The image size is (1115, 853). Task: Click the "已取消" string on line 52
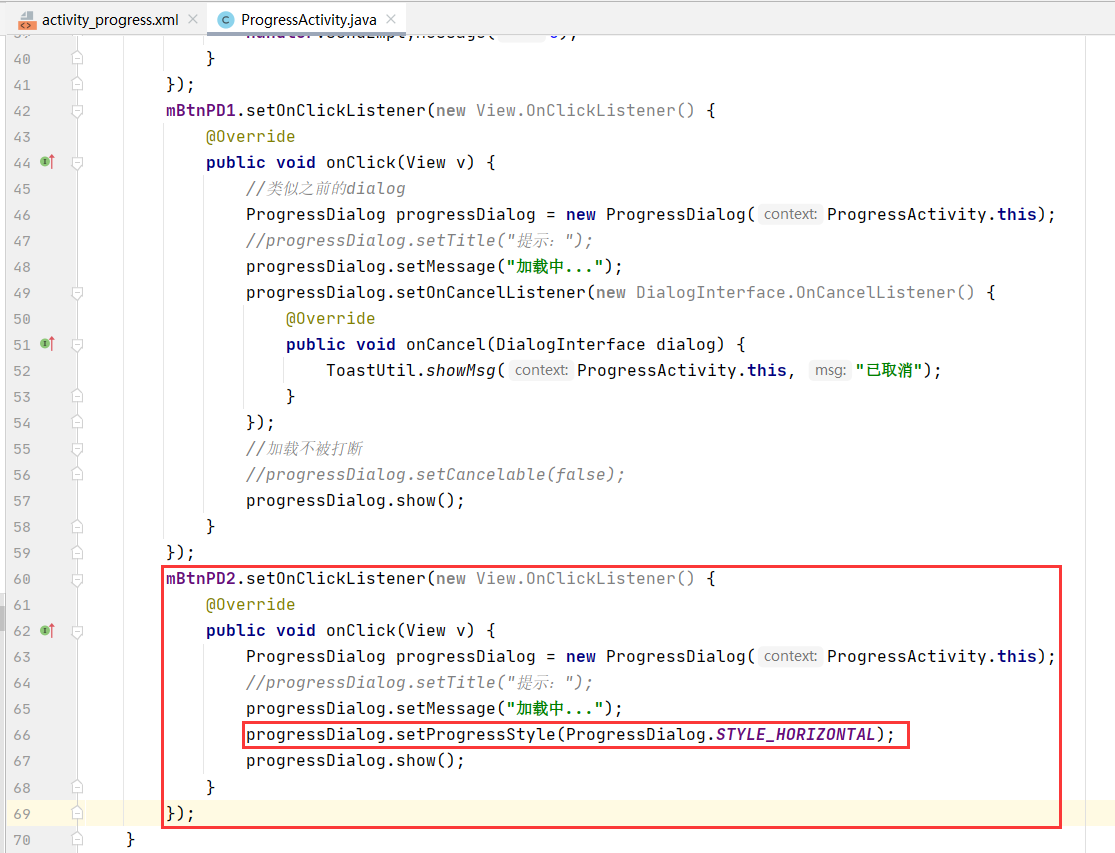pyautogui.click(x=889, y=370)
